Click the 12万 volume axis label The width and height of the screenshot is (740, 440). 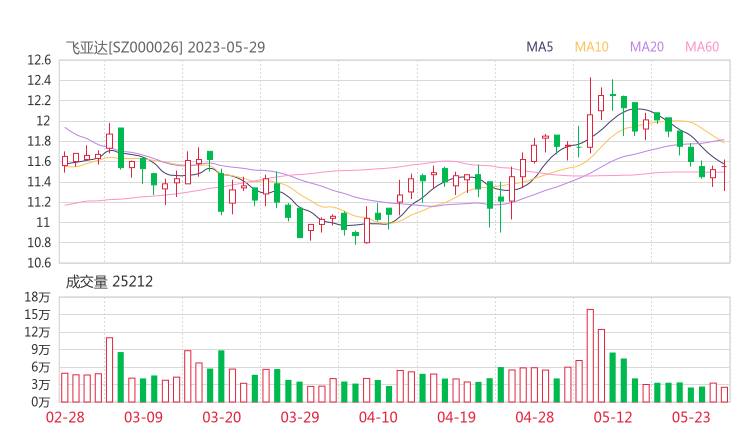point(37,332)
